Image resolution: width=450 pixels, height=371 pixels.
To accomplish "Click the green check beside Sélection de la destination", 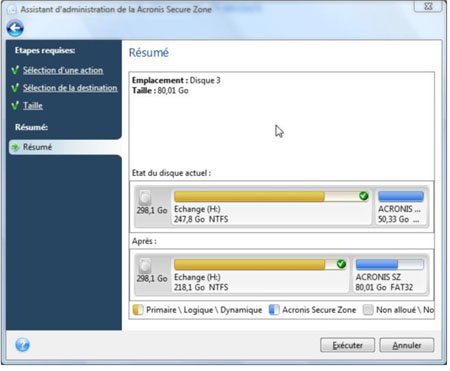I will [x=15, y=88].
